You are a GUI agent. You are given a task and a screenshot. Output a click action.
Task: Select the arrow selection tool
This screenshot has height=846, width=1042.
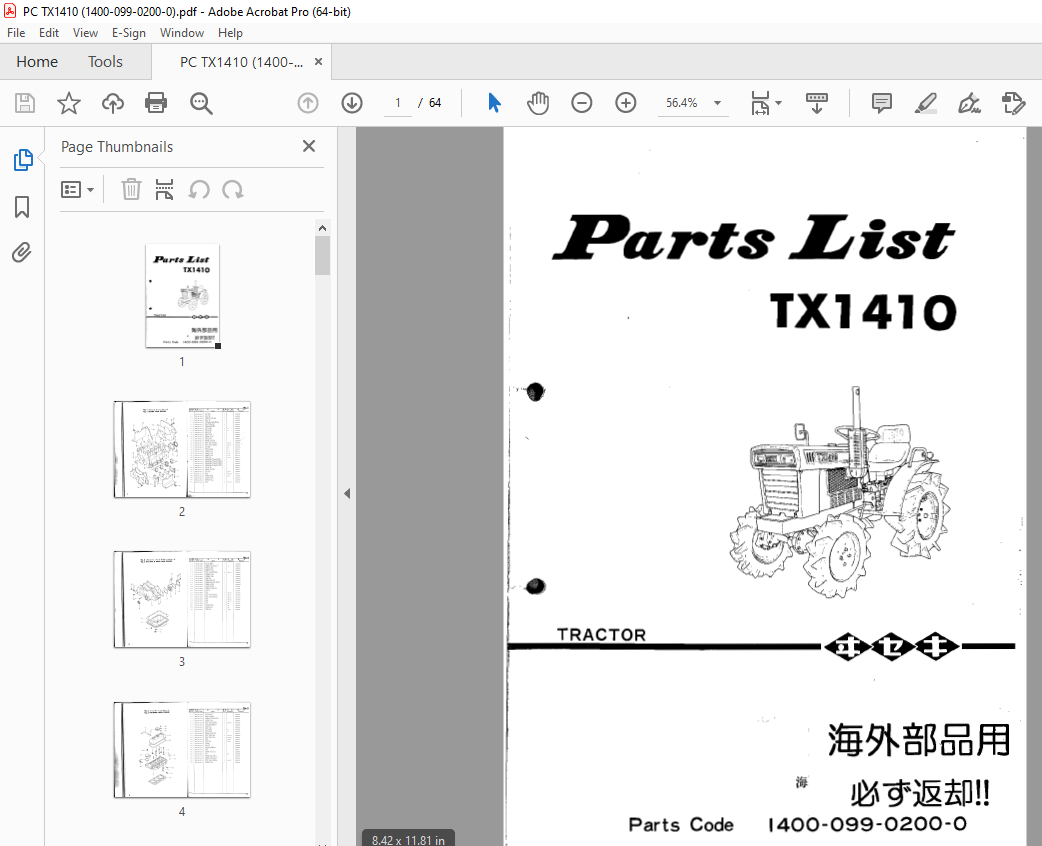point(494,103)
